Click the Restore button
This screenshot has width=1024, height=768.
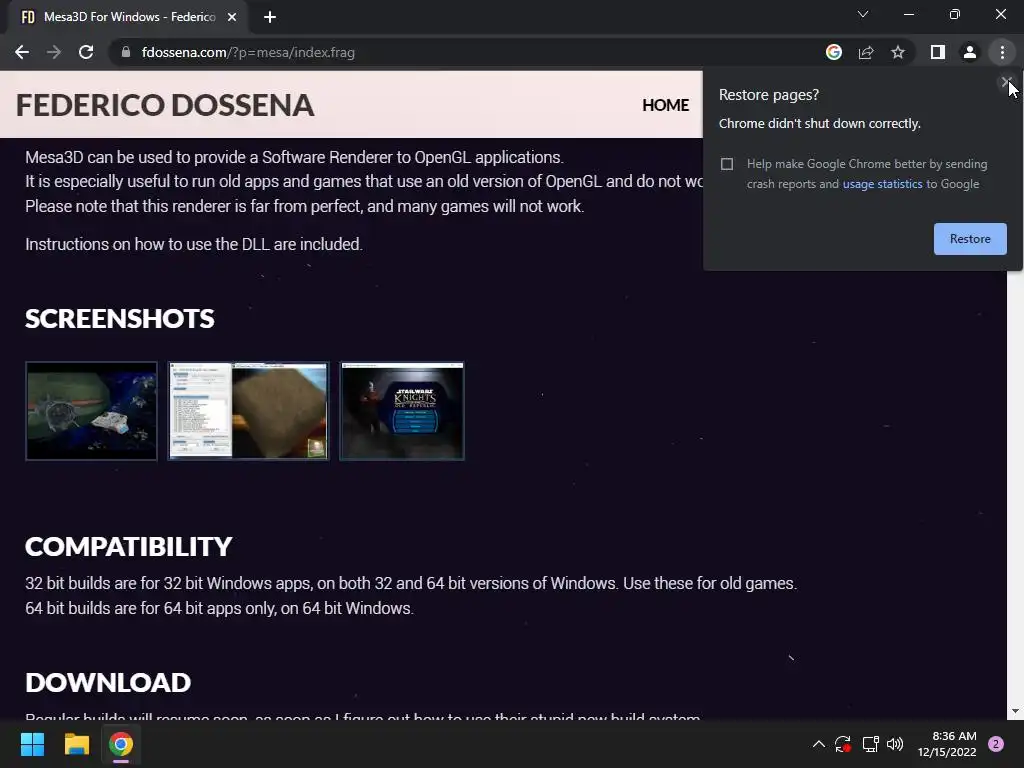tap(970, 239)
